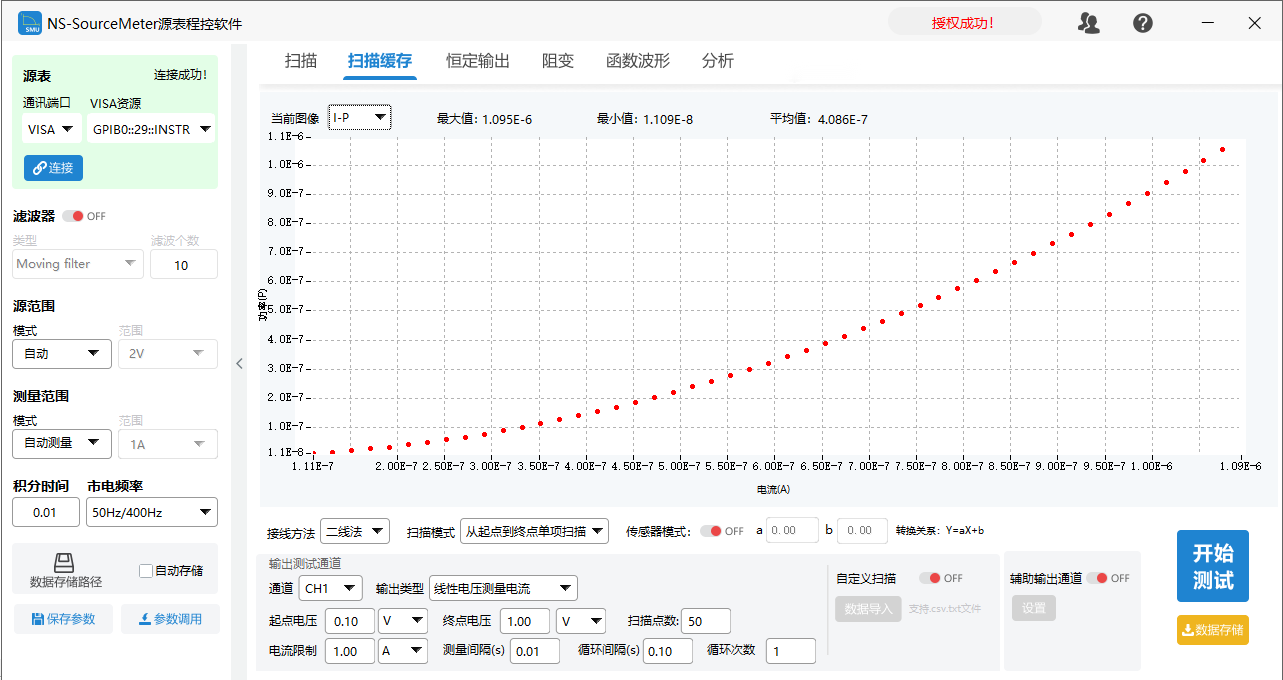This screenshot has width=1283, height=680.
Task: Click the sensor coefficient b field
Action: [862, 531]
